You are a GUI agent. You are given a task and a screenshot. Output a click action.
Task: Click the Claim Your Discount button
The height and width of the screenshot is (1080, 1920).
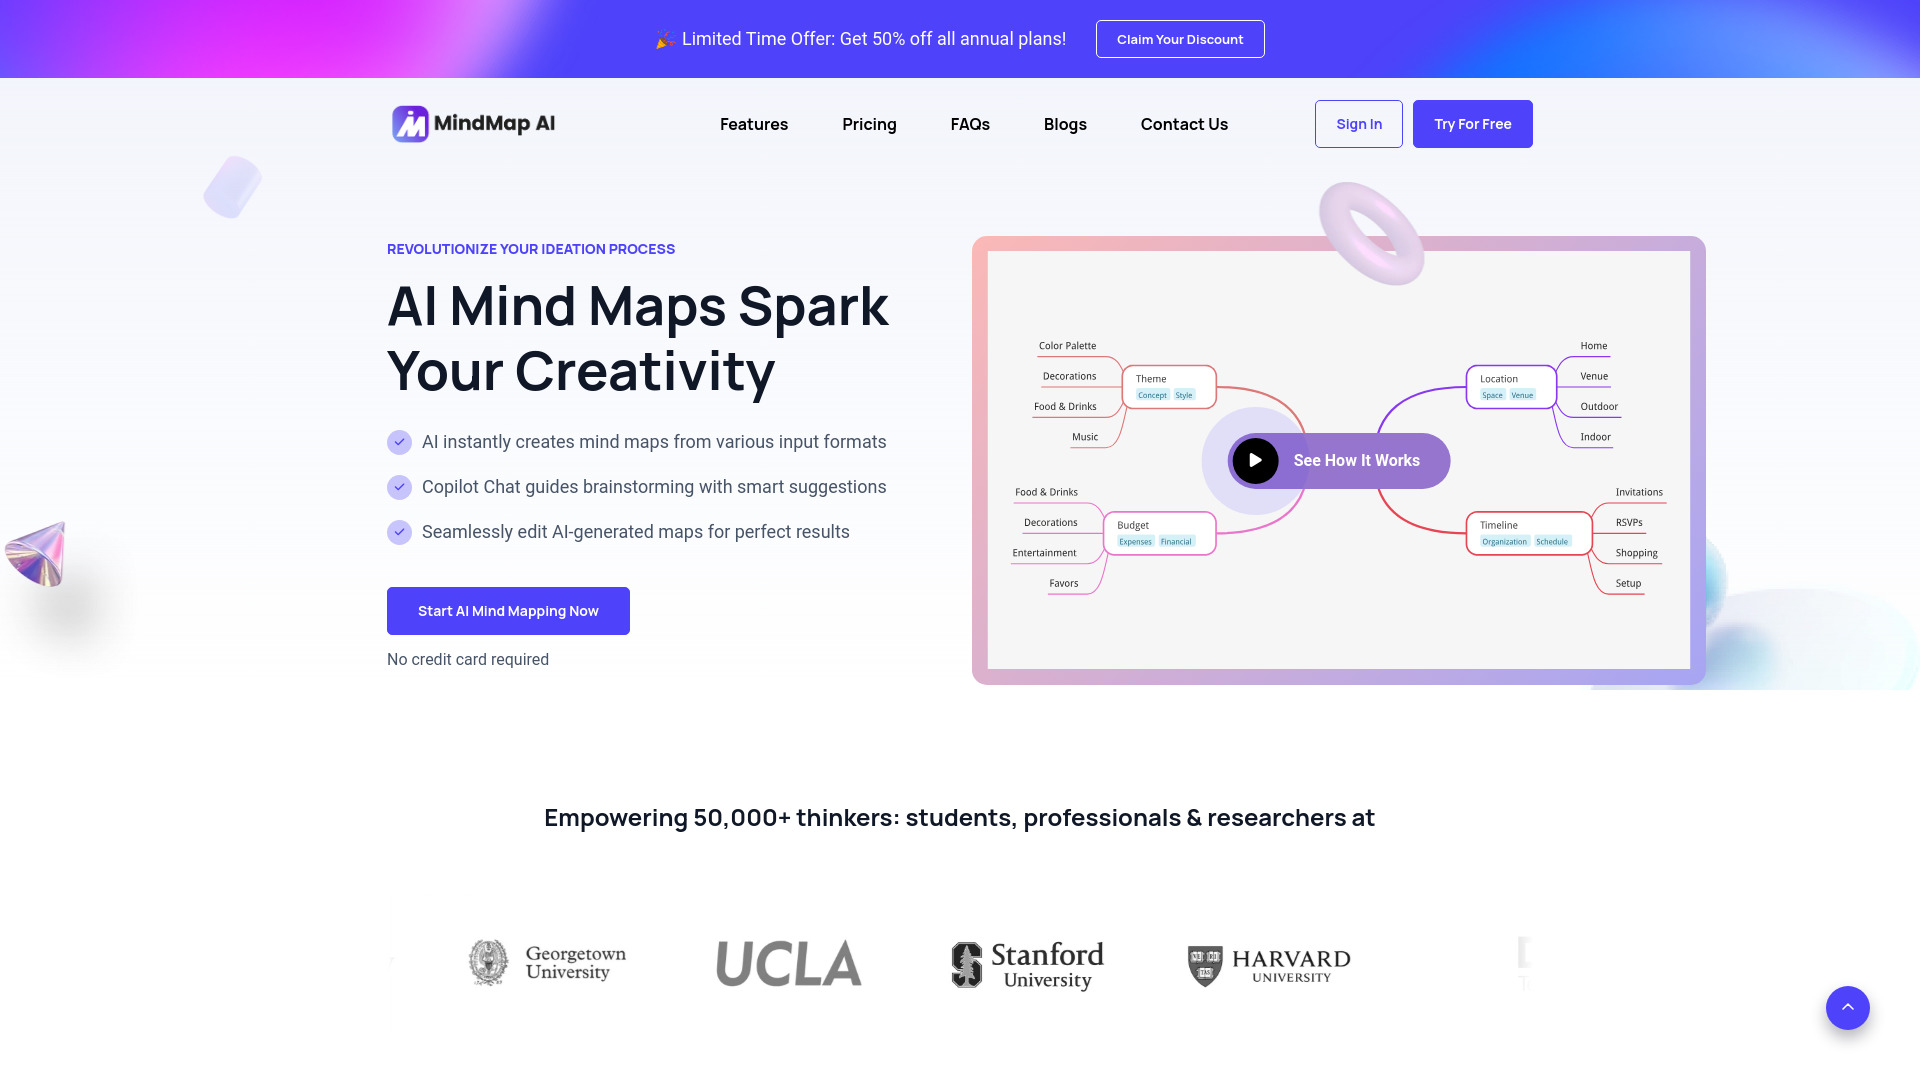(x=1179, y=38)
